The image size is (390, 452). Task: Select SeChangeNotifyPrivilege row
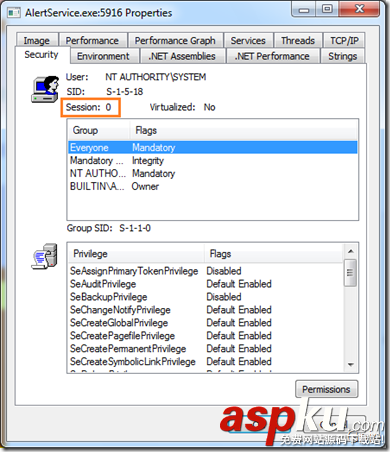pos(205,310)
